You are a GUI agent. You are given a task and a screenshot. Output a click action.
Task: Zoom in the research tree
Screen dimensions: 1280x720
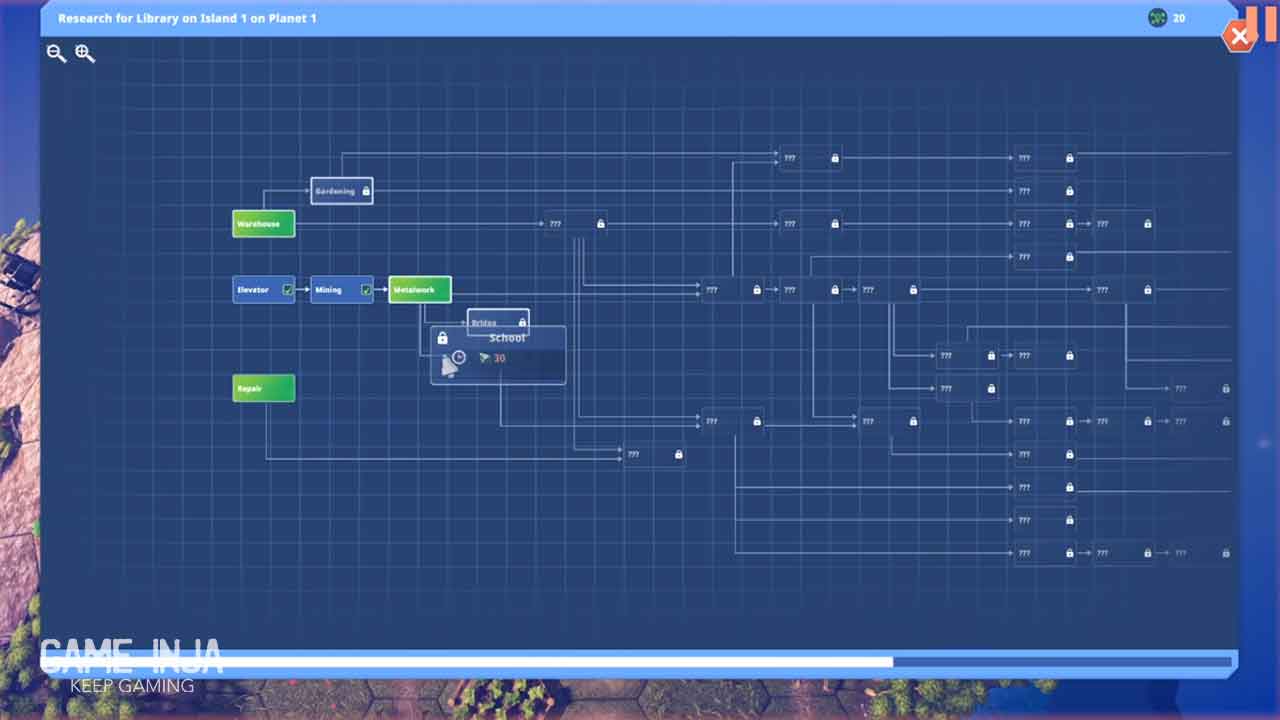pos(85,54)
